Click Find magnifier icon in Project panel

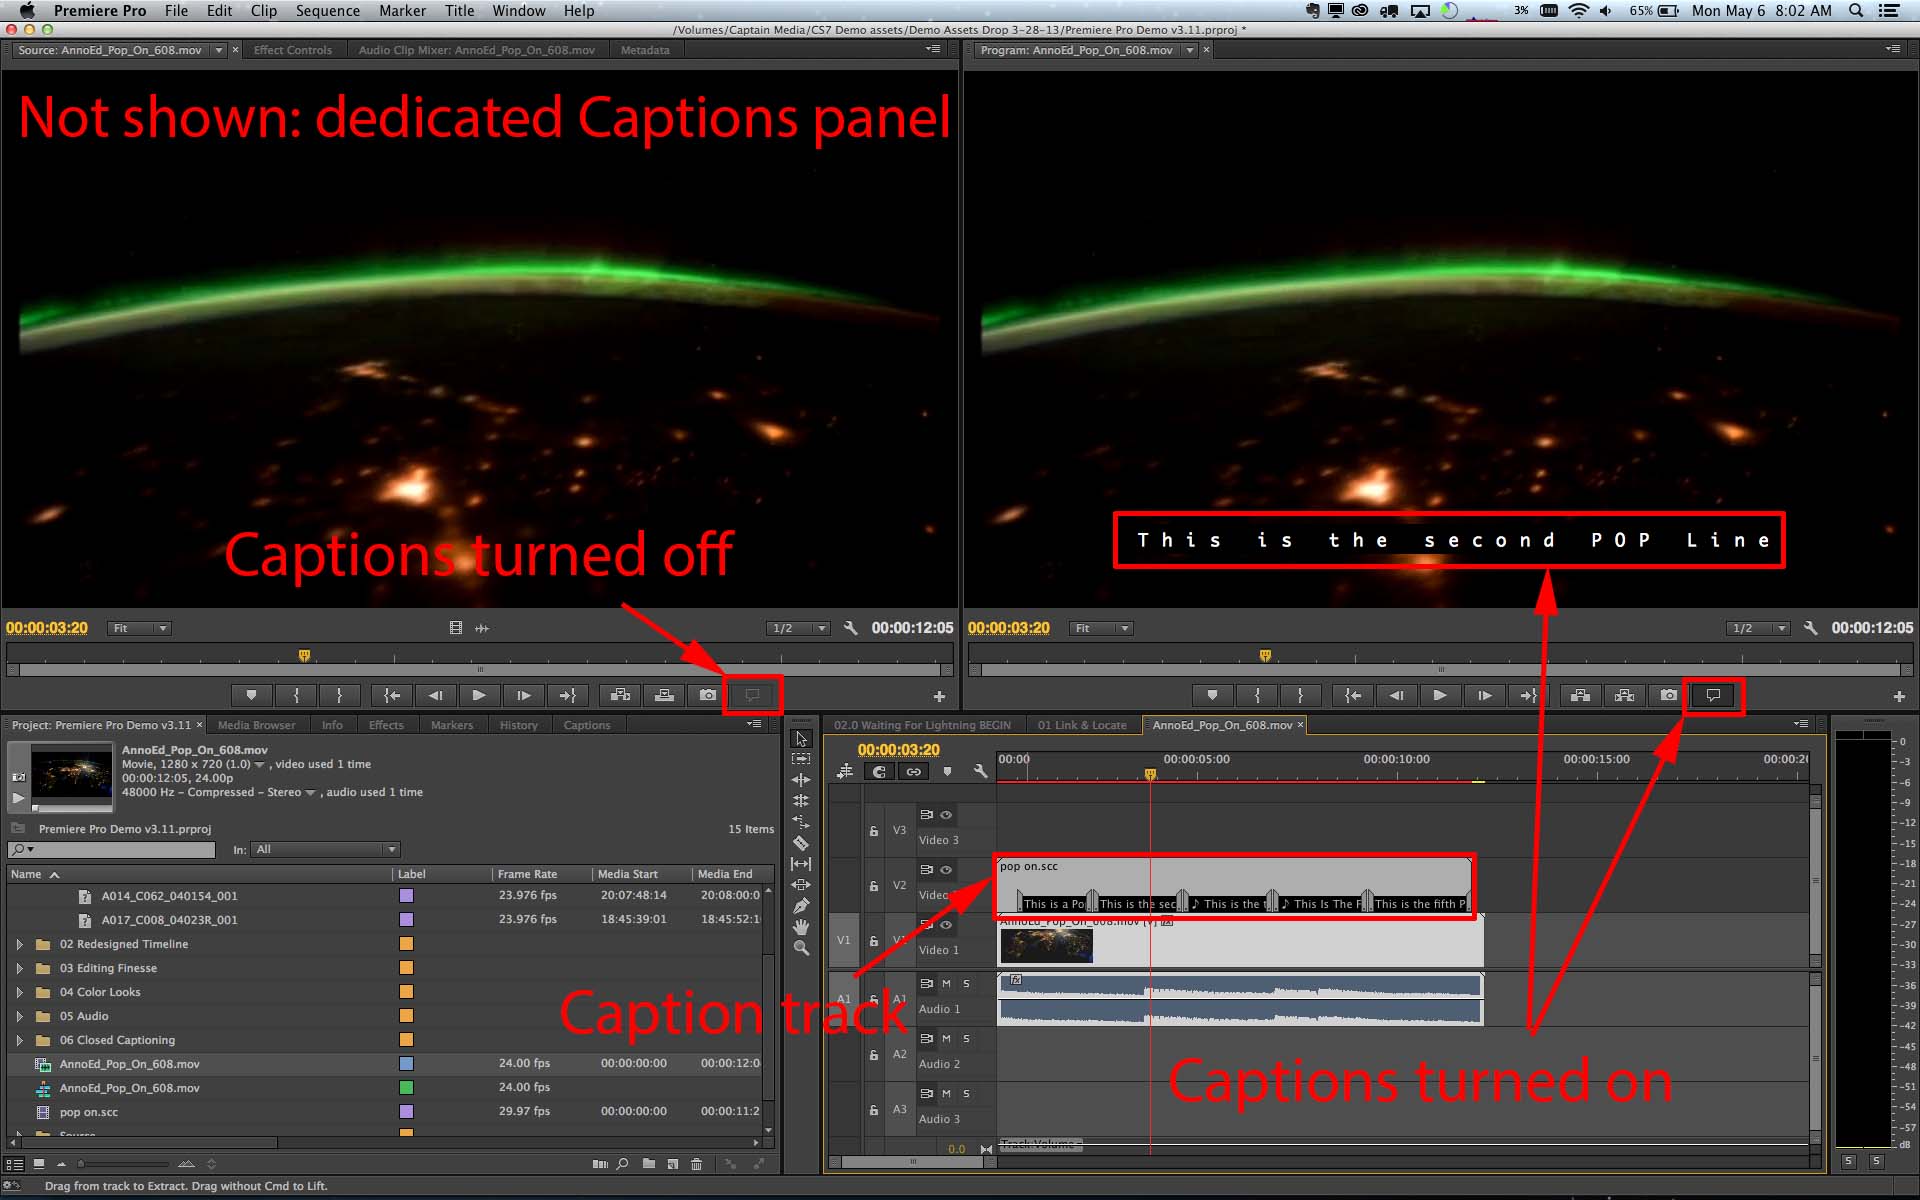tap(623, 1164)
